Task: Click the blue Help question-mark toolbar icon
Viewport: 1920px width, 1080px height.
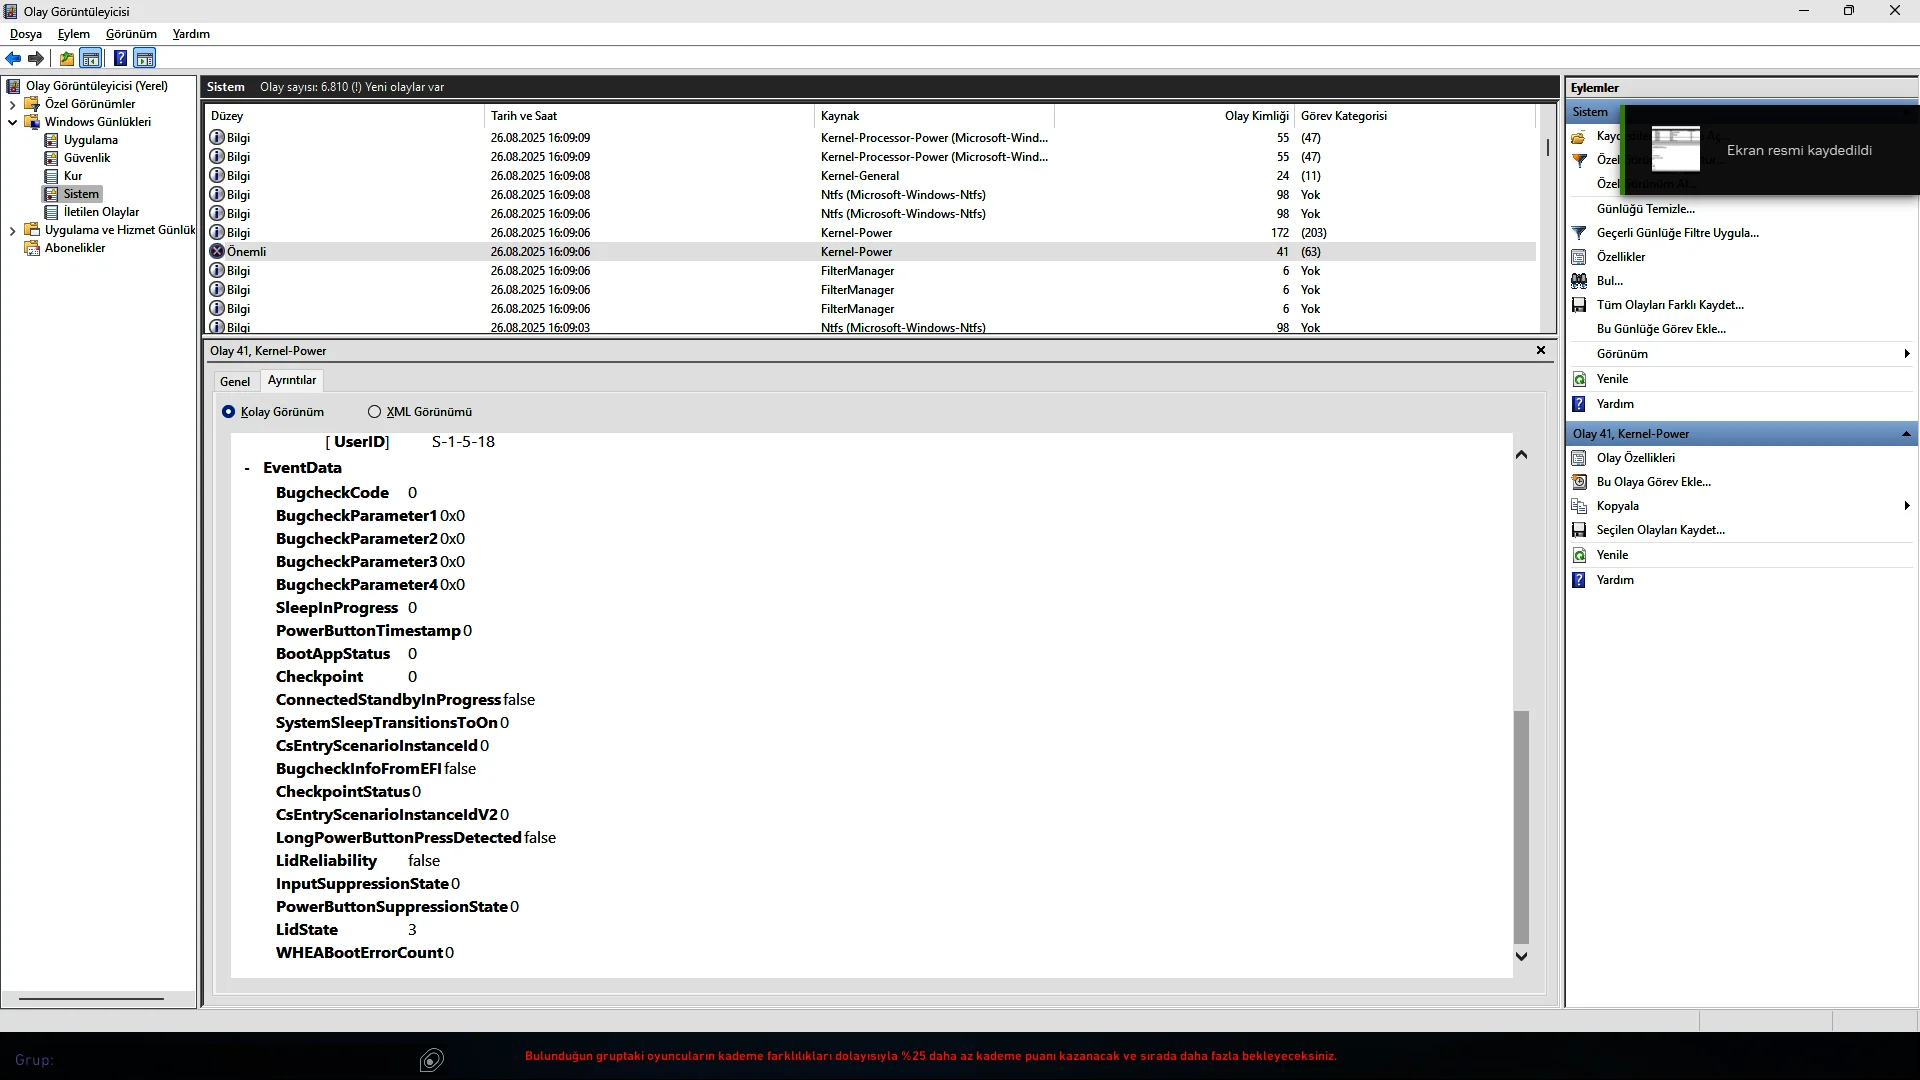Action: click(120, 59)
